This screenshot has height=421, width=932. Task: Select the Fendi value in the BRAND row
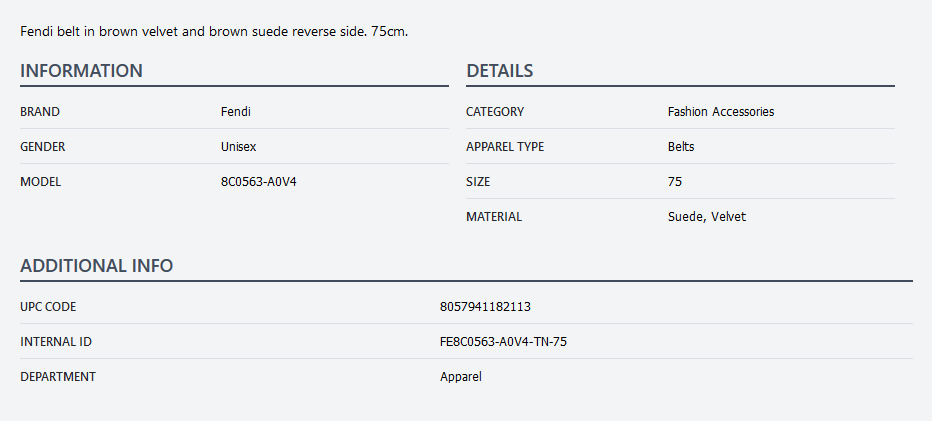coord(235,112)
